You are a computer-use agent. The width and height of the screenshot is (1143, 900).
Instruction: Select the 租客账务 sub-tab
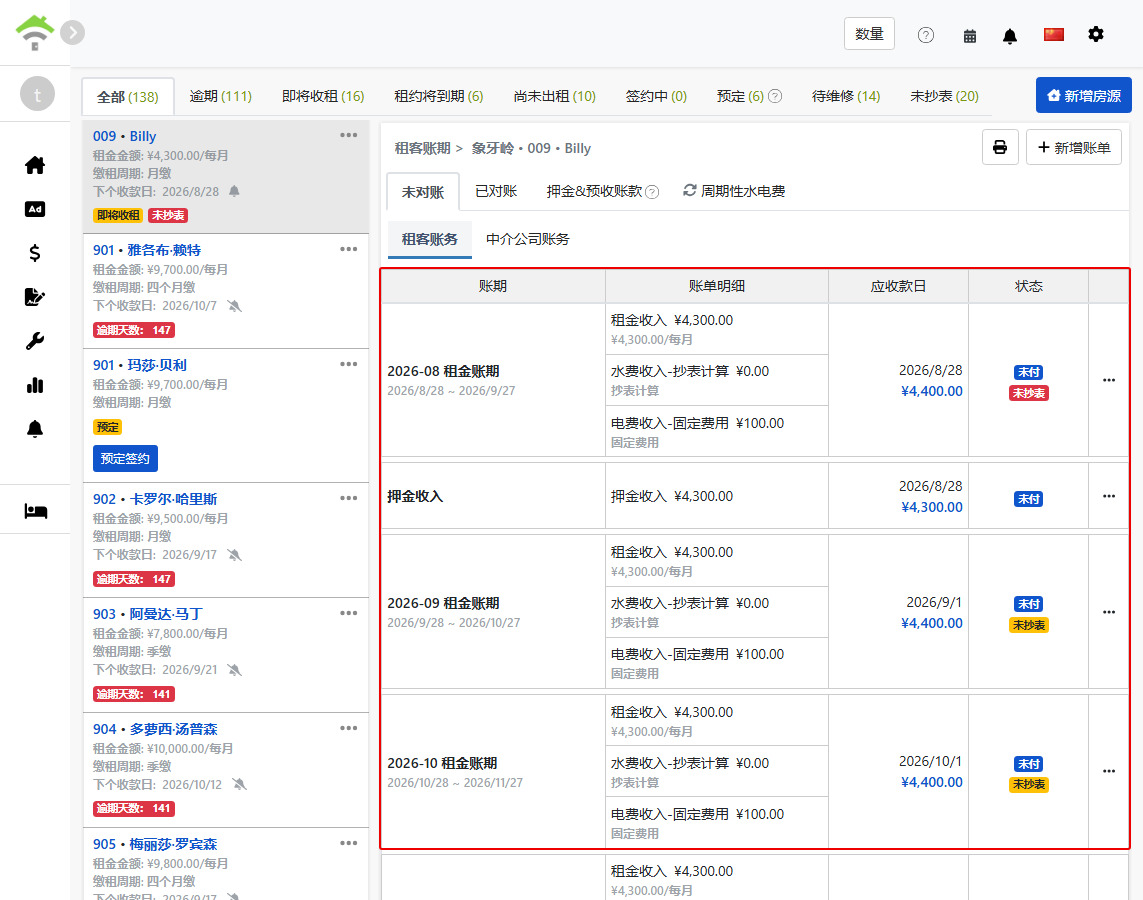(429, 239)
